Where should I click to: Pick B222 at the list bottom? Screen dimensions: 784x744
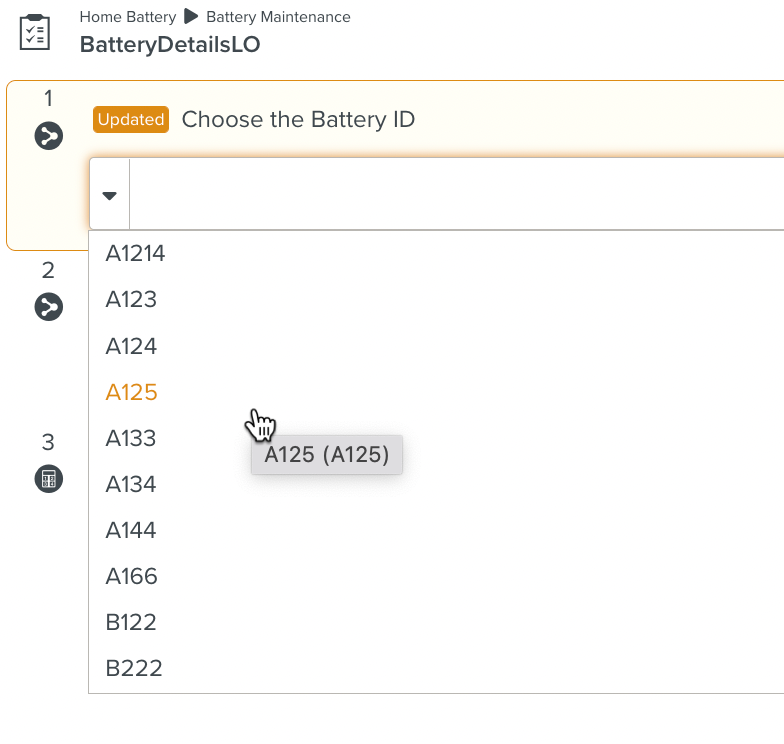coord(133,668)
